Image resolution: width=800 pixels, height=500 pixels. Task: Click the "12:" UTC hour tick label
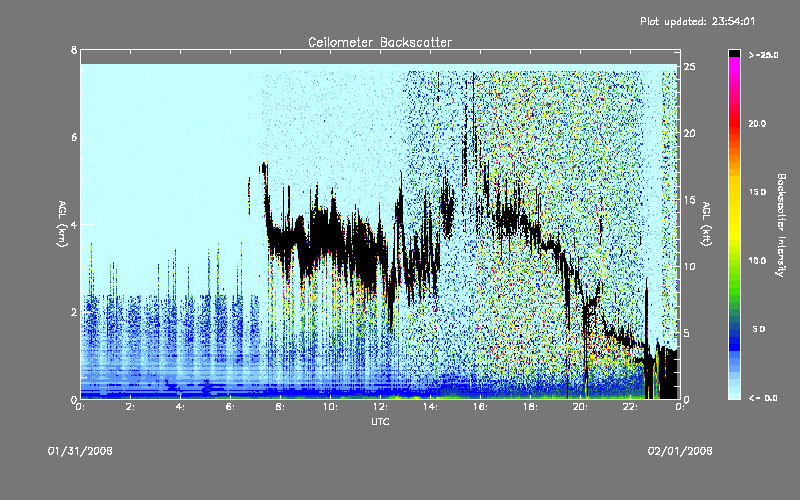[x=381, y=407]
